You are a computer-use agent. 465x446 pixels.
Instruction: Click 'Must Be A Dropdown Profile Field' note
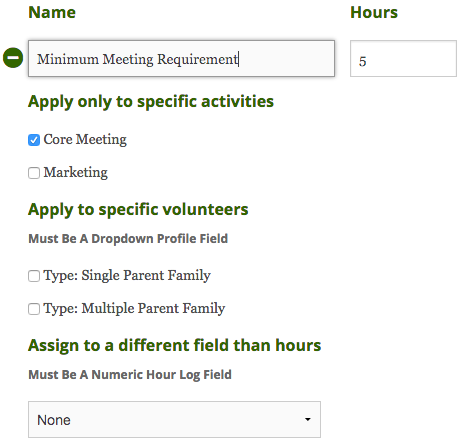click(128, 239)
